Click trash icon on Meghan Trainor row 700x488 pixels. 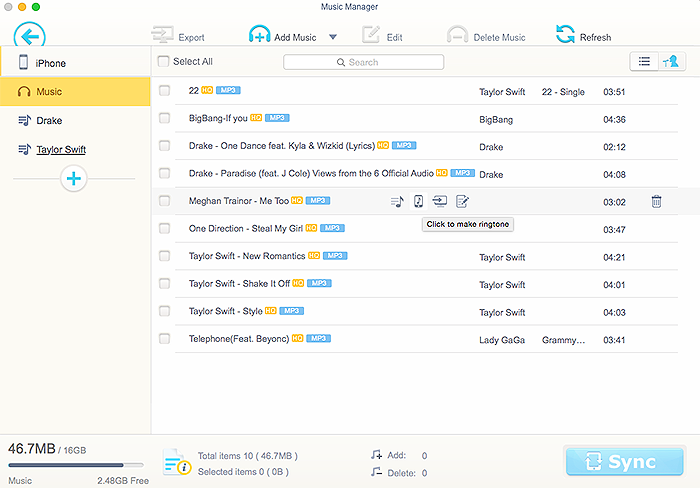[656, 202]
